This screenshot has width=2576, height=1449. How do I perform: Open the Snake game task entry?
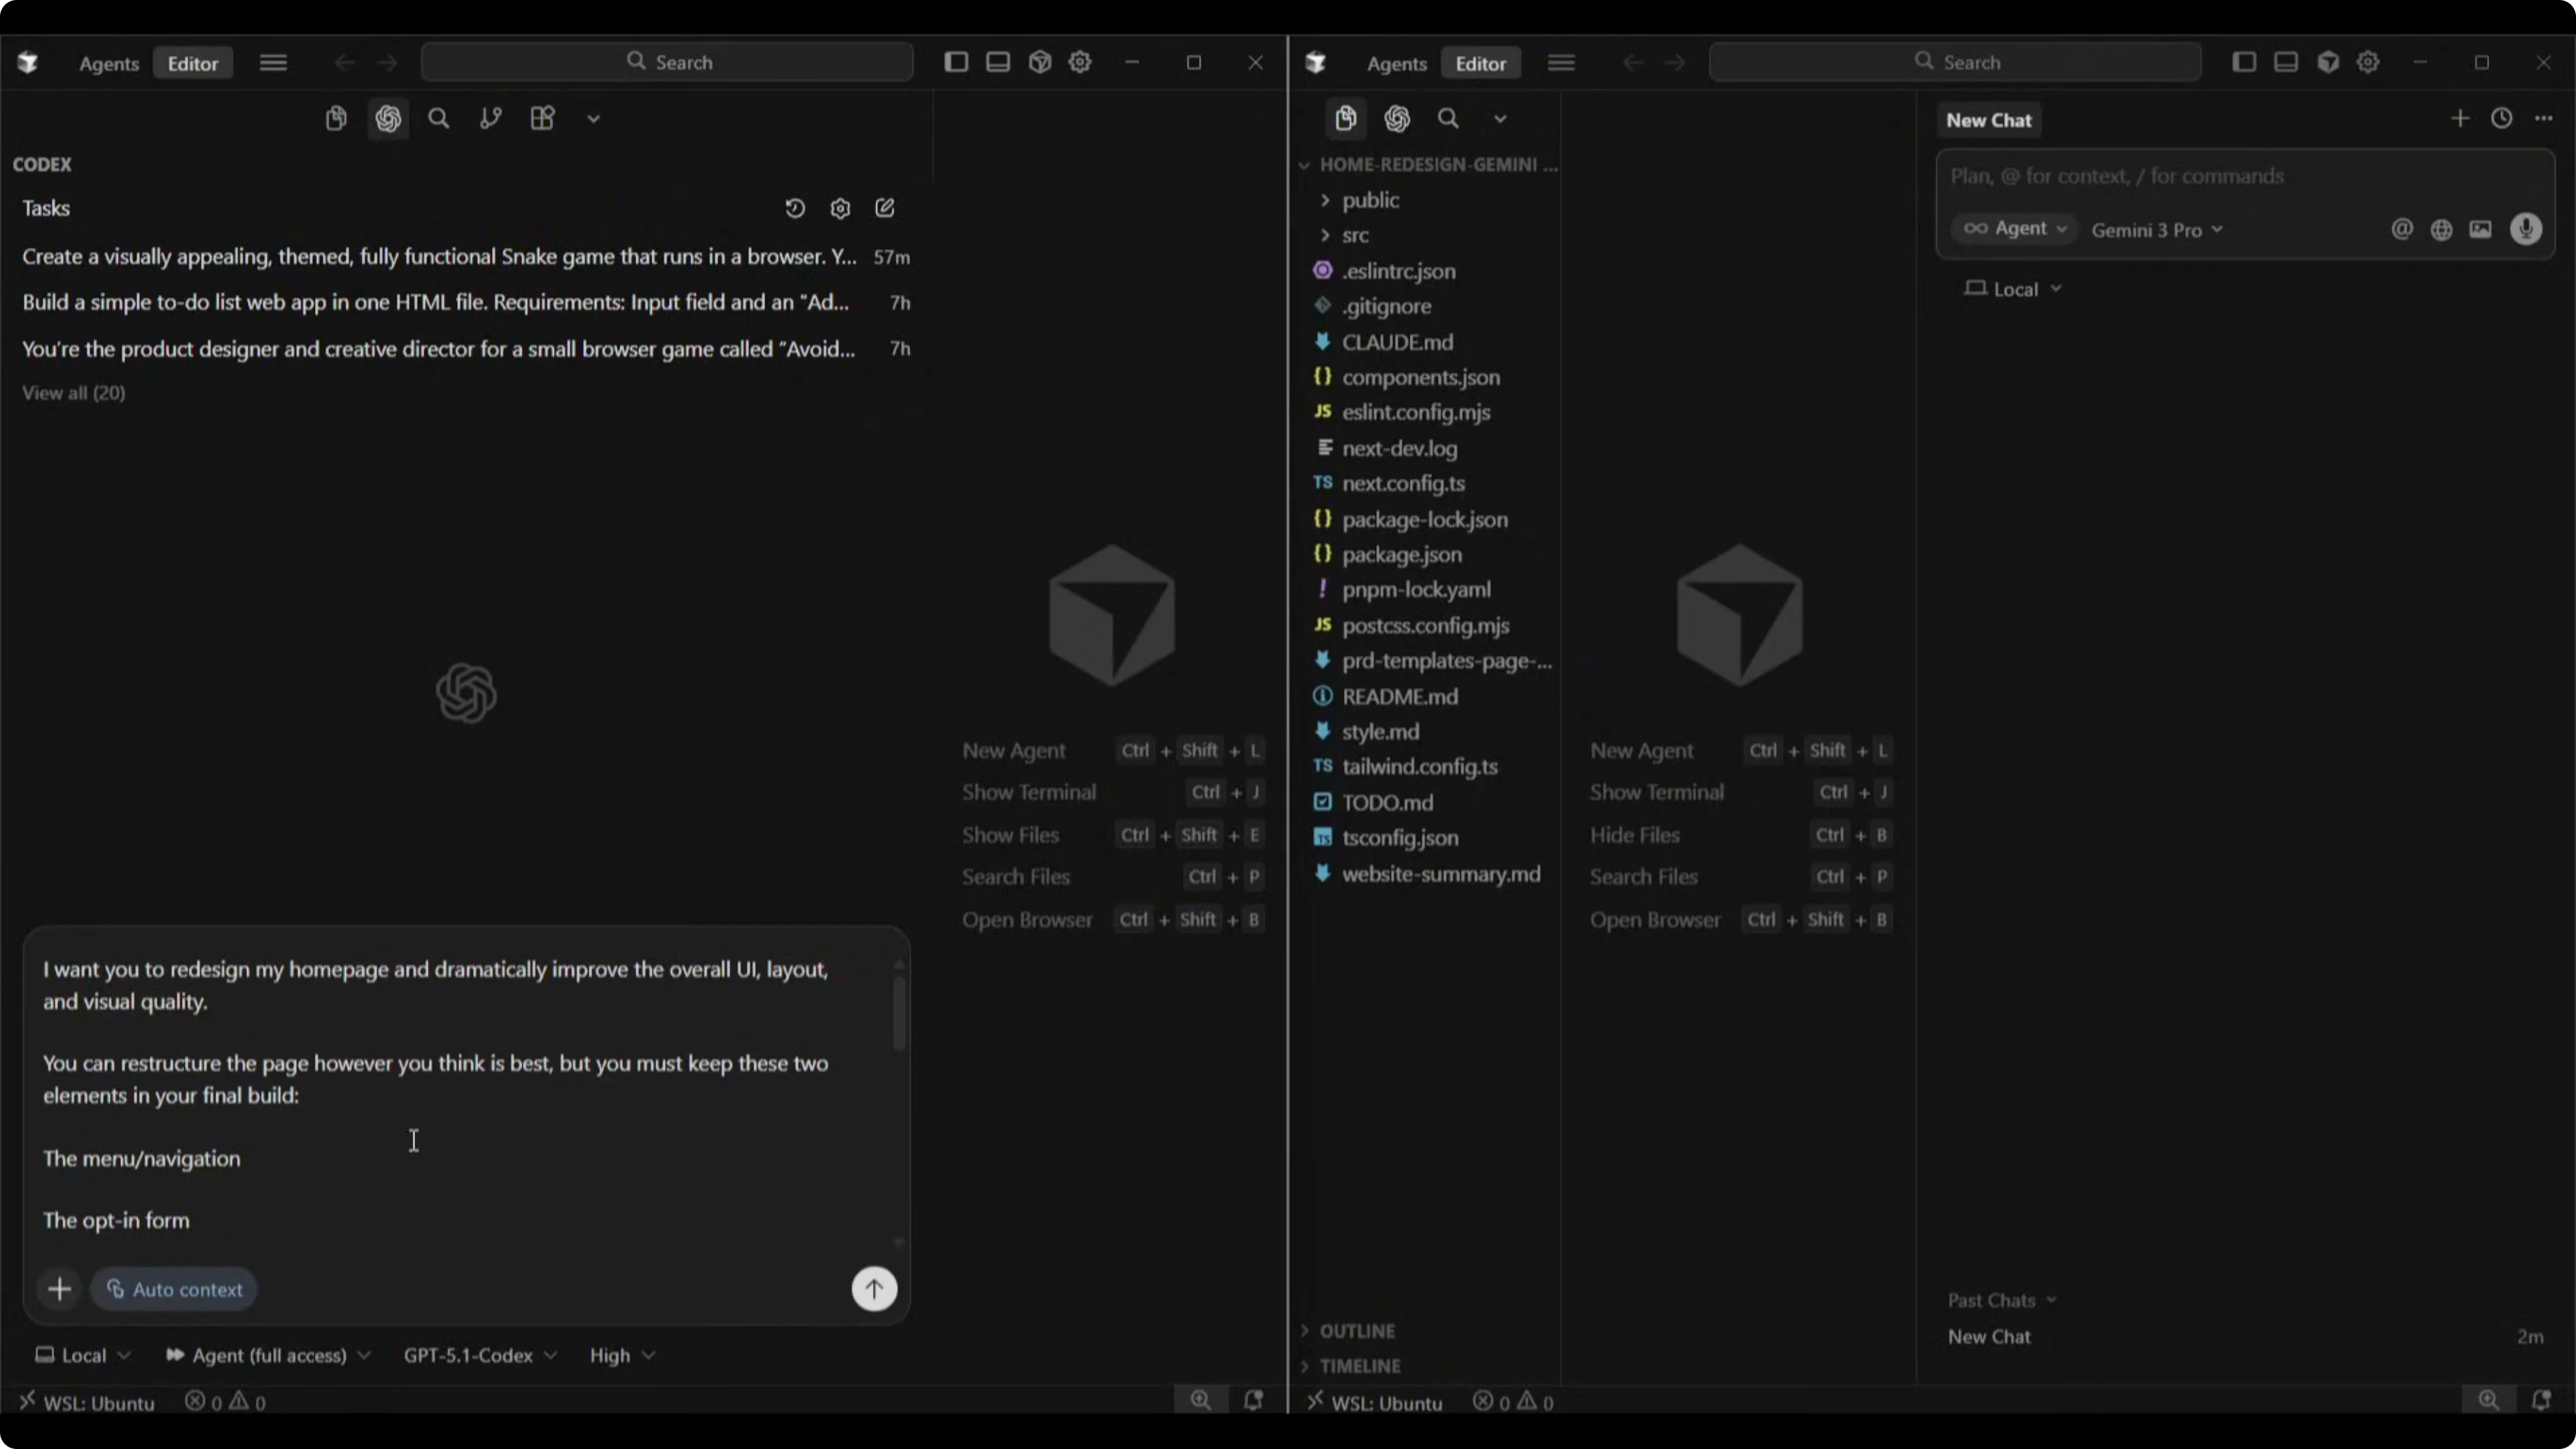coord(439,256)
